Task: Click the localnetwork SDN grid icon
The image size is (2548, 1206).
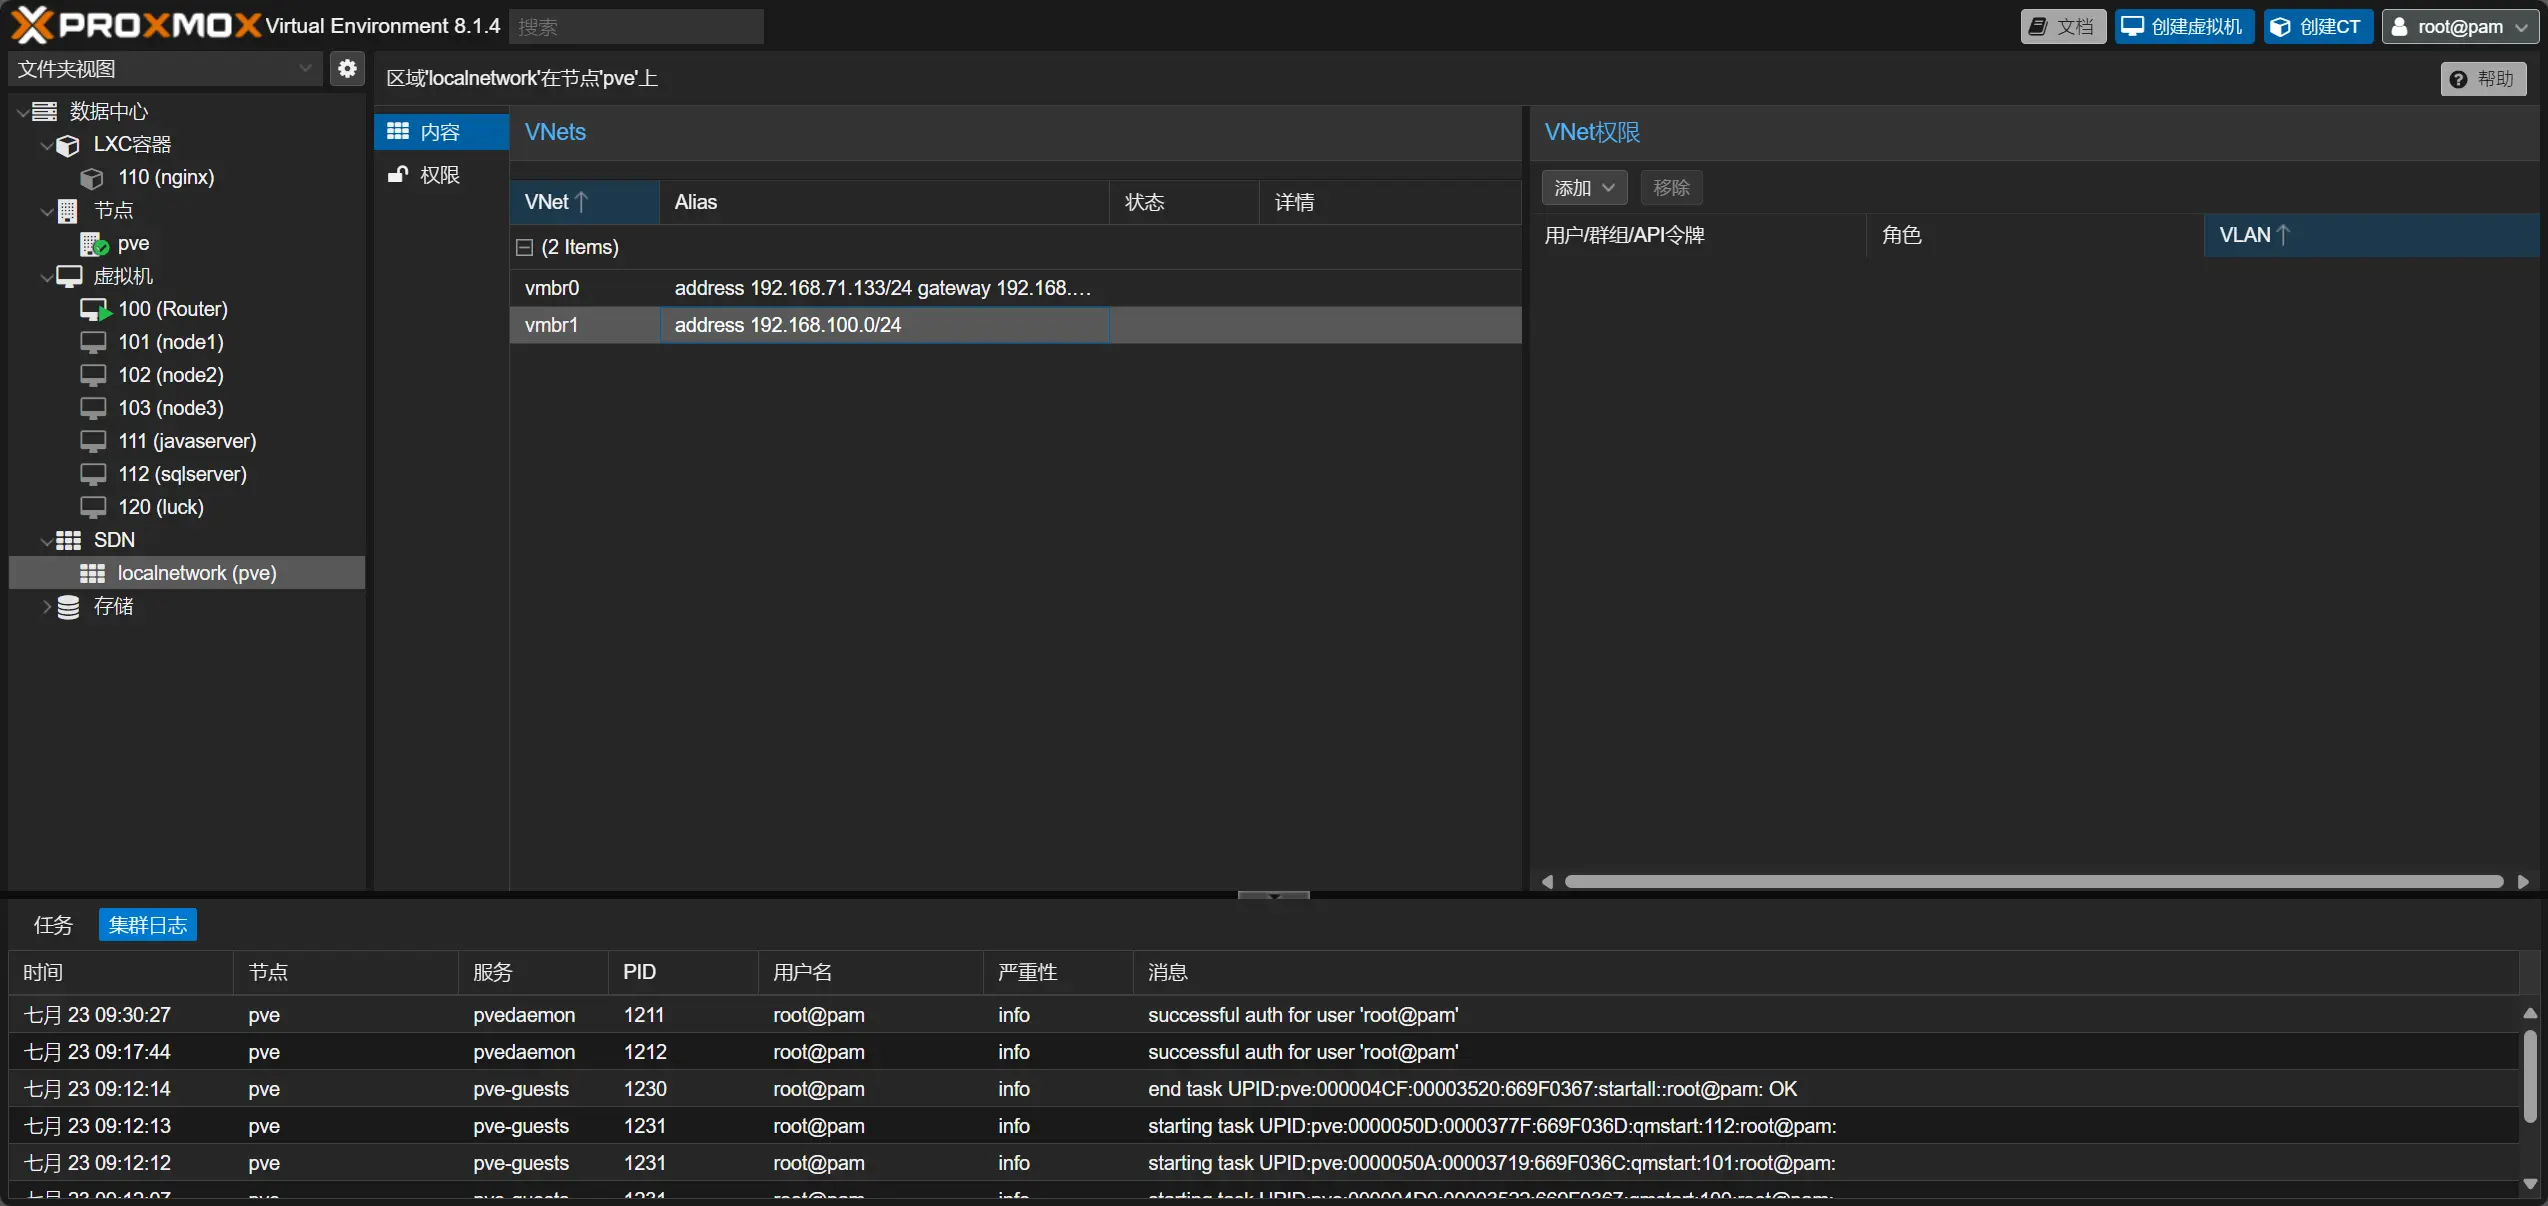Action: coord(92,573)
